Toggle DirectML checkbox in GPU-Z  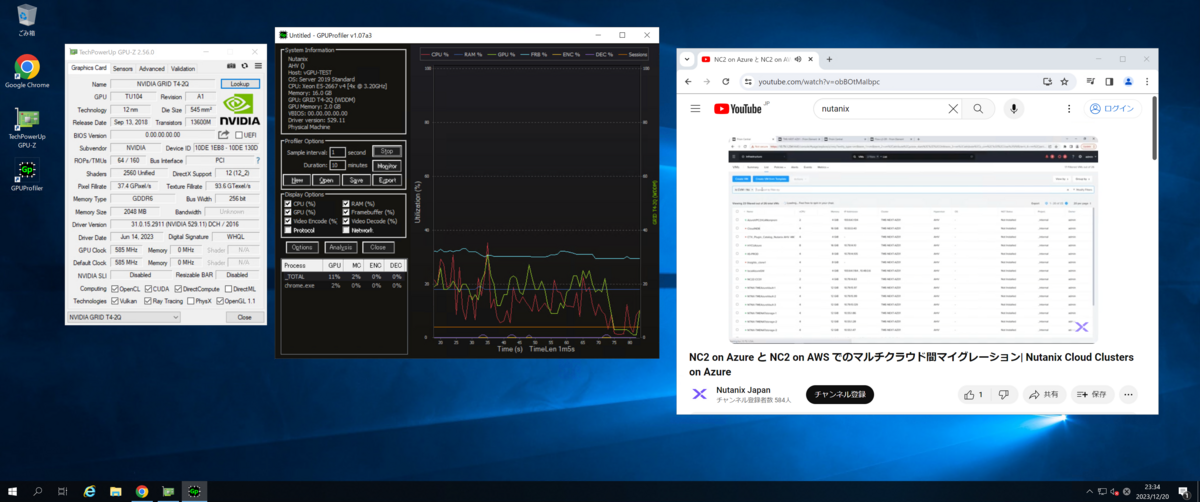pos(228,288)
